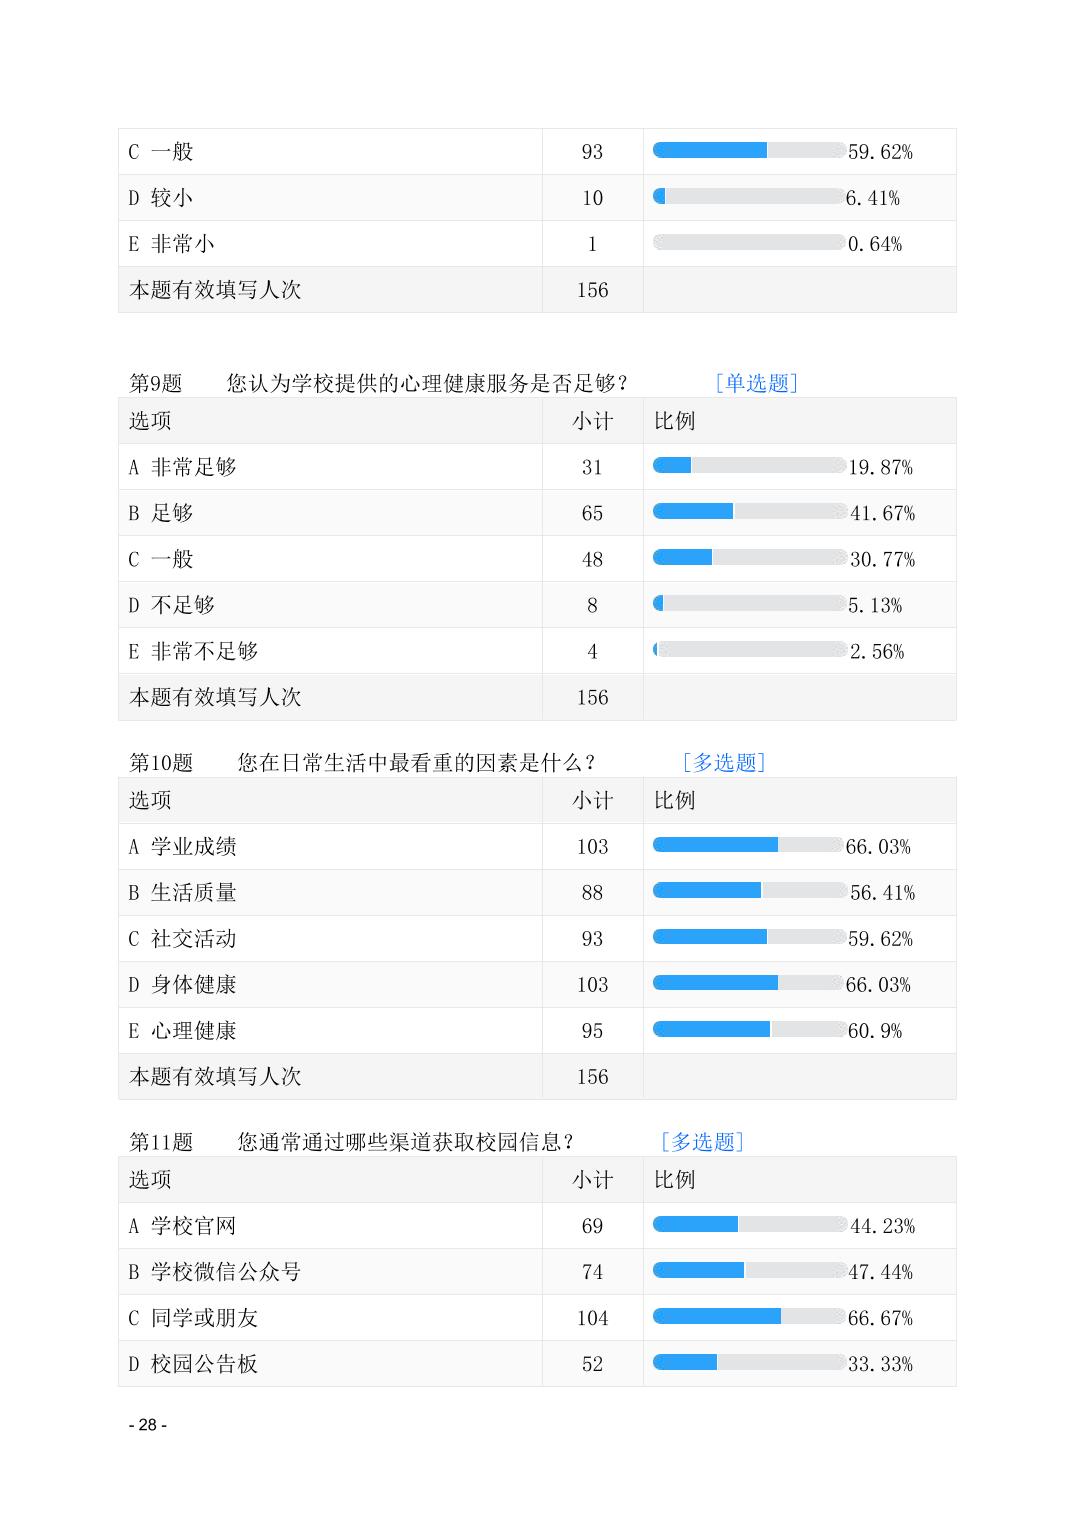Screen dimensions: 1074x1520
Task: Click the 单选题 tag of question 9
Action: 757,383
